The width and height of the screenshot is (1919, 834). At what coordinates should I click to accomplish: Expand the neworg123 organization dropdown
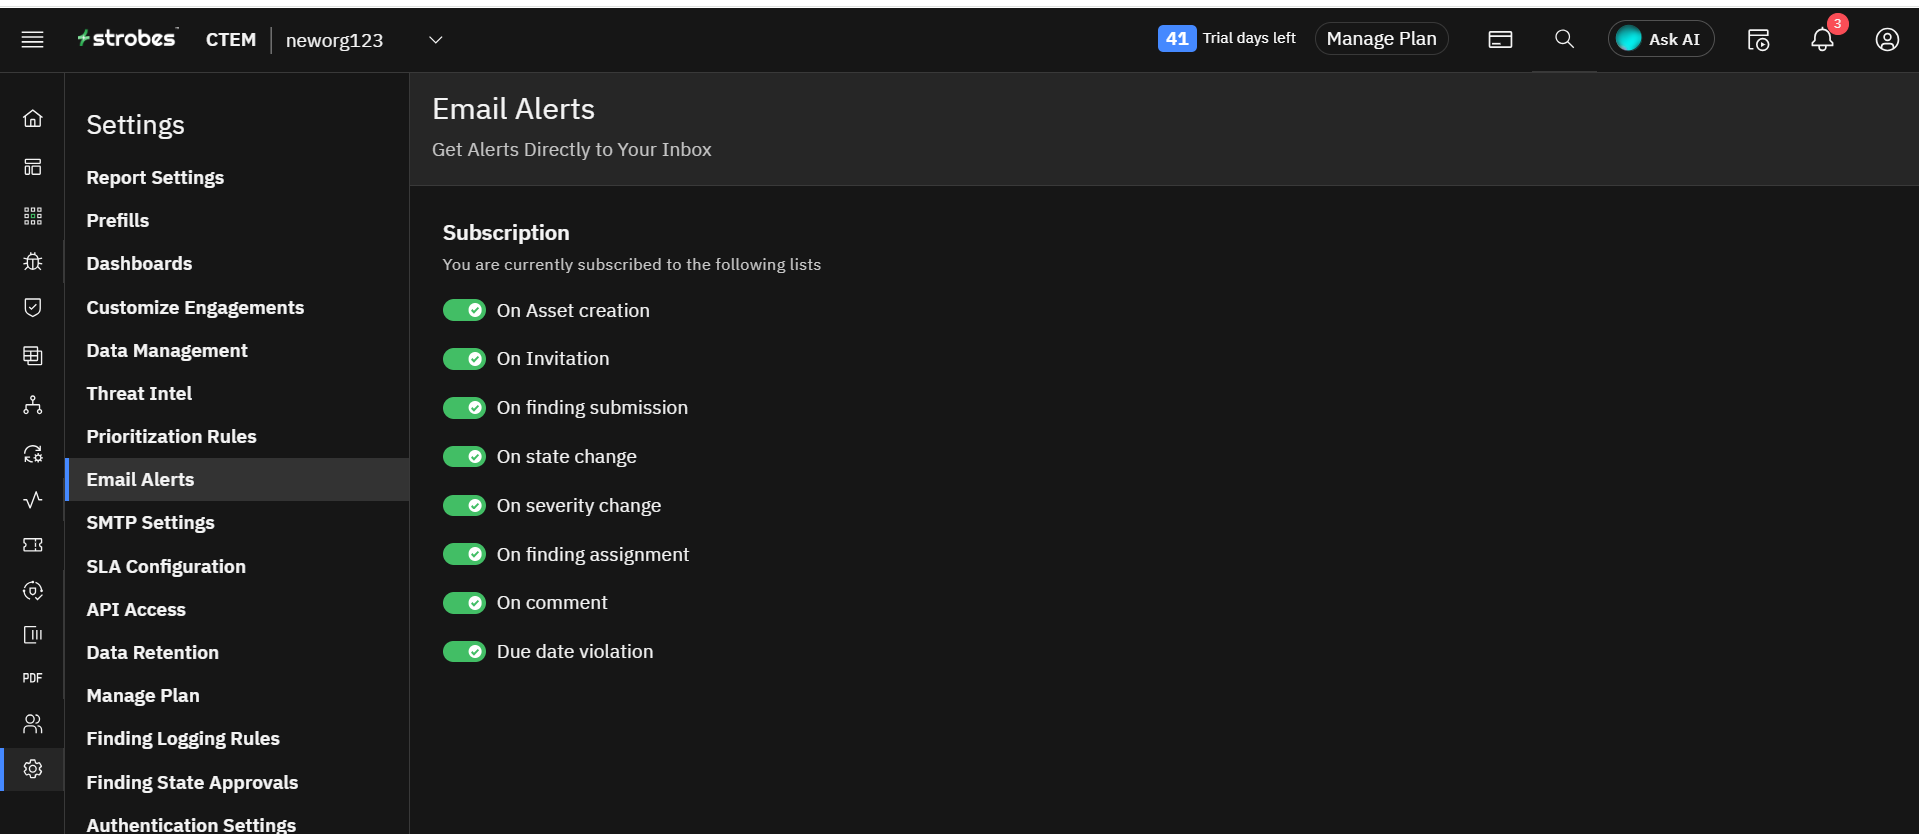435,40
